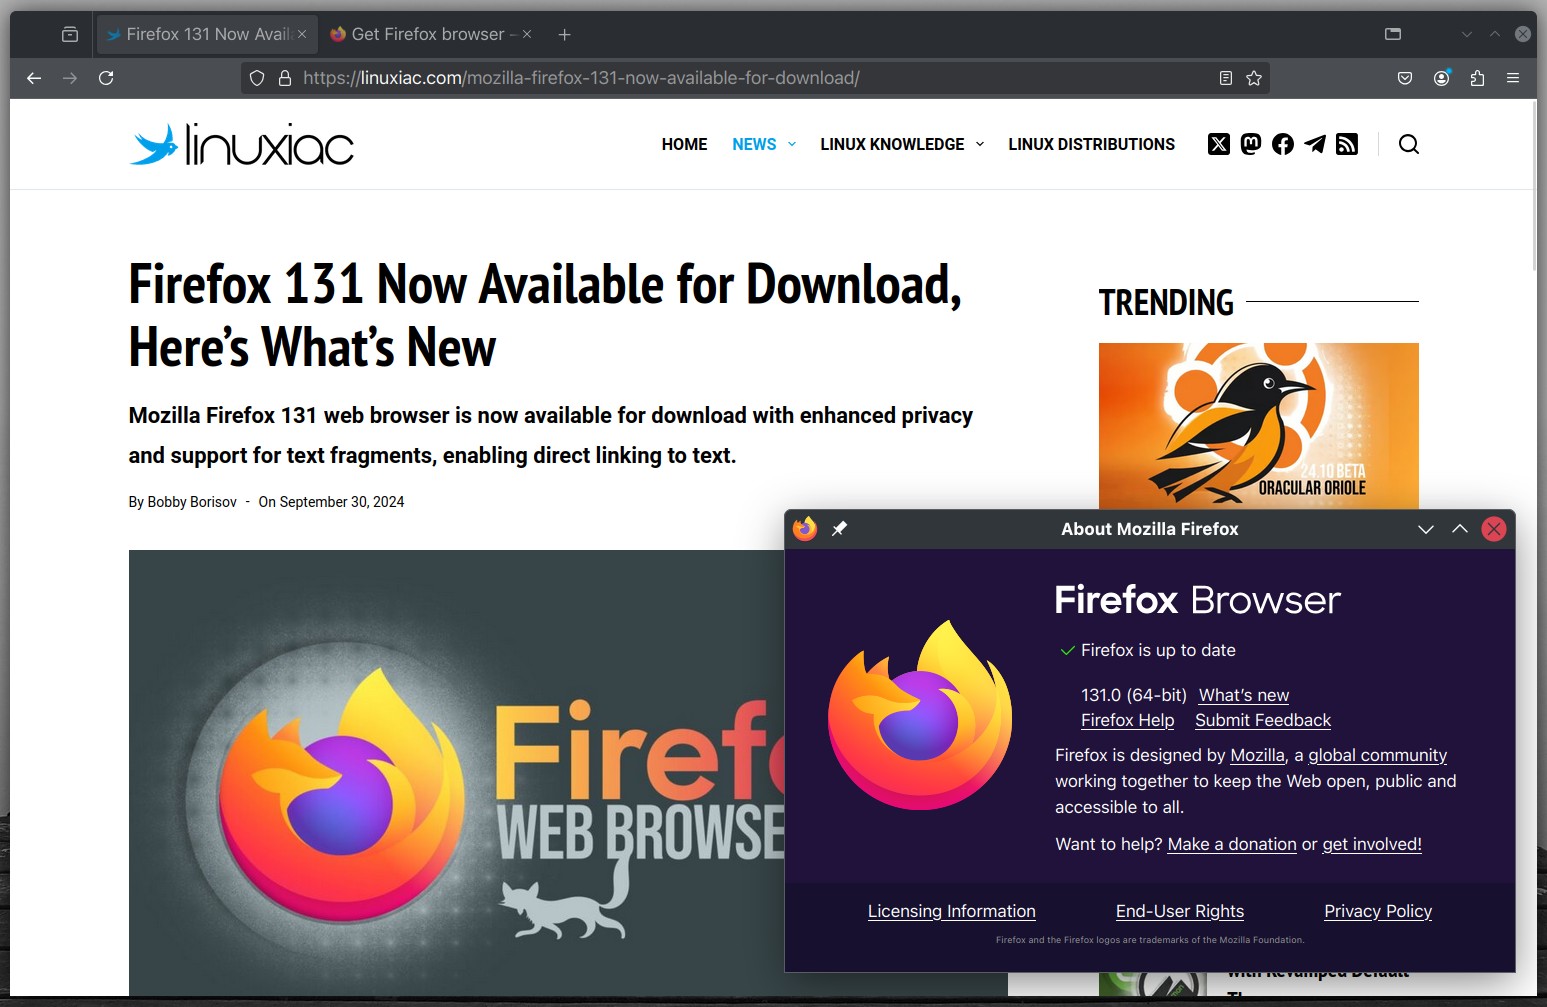Screen dimensions: 1547x1007
Task: Expand NEWS dropdown chevron
Action: click(x=792, y=144)
